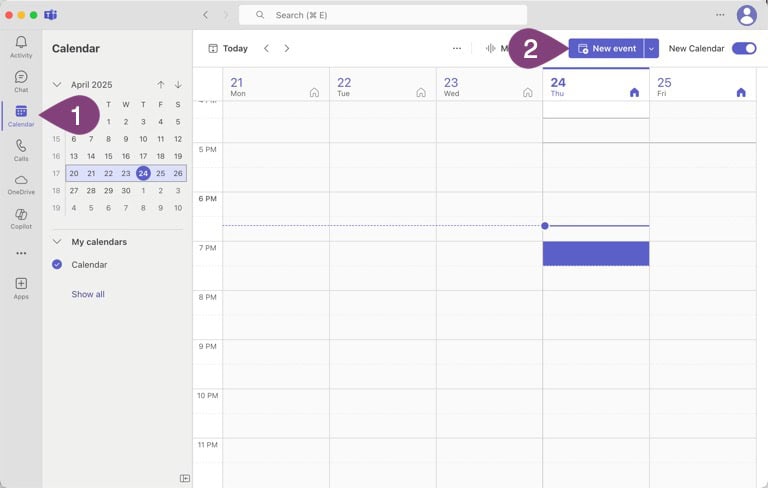
Task: Click the home location icon on Friday 25
Action: tap(741, 93)
